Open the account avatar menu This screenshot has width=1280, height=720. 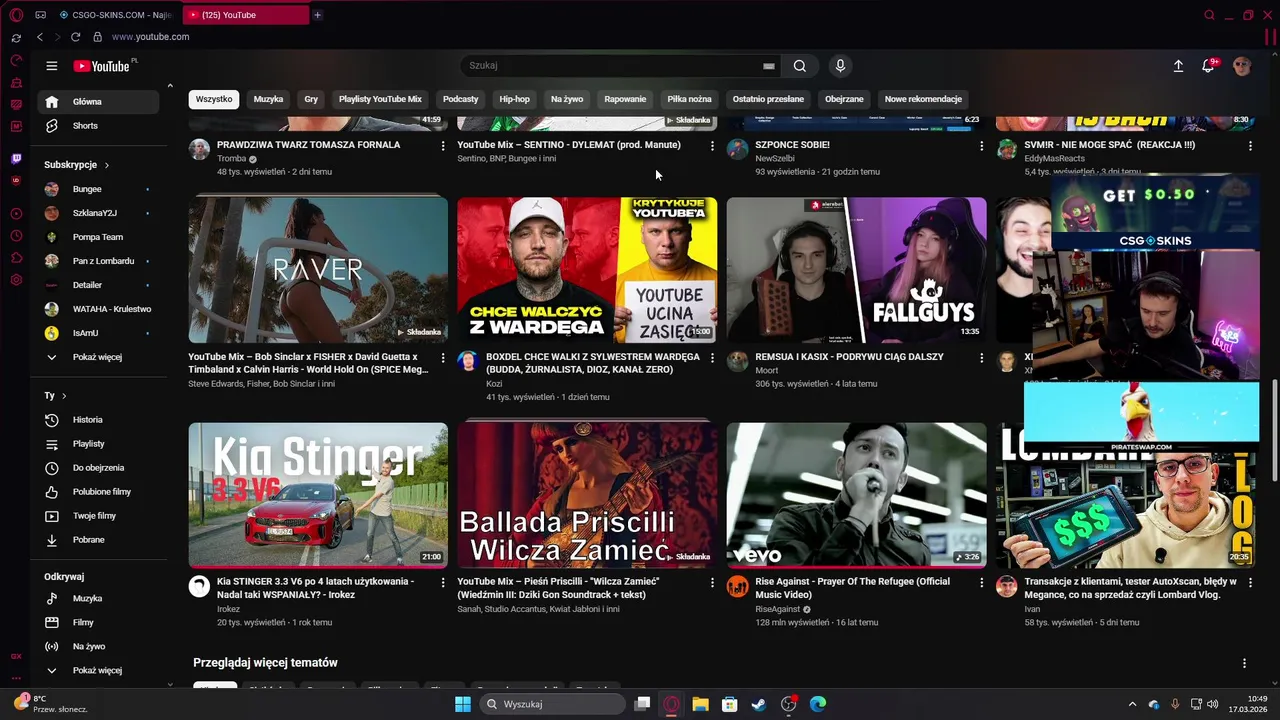click(1242, 66)
